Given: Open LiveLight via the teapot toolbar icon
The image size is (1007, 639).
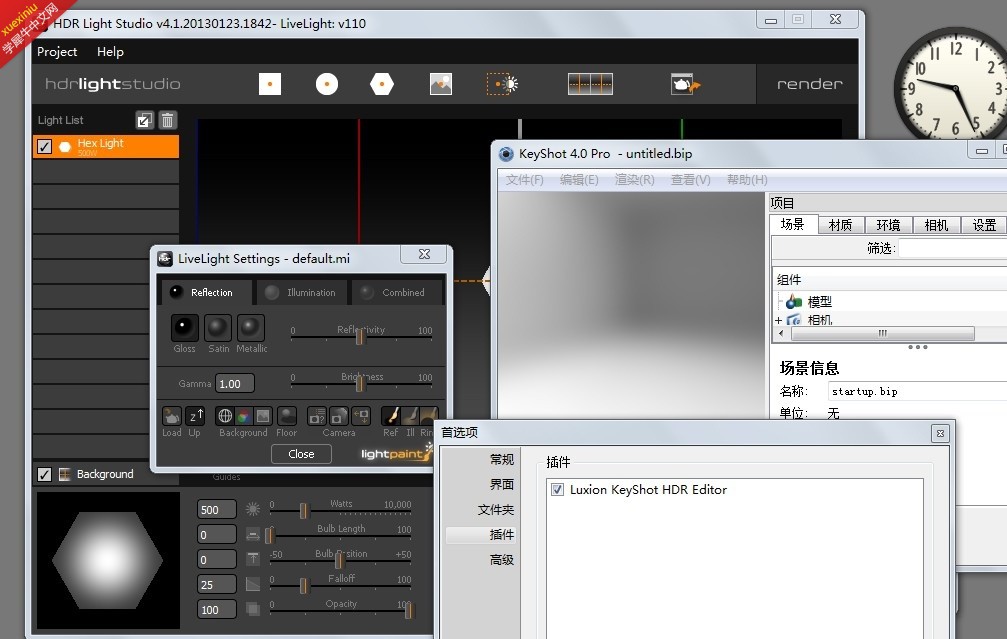Looking at the screenshot, I should (685, 84).
